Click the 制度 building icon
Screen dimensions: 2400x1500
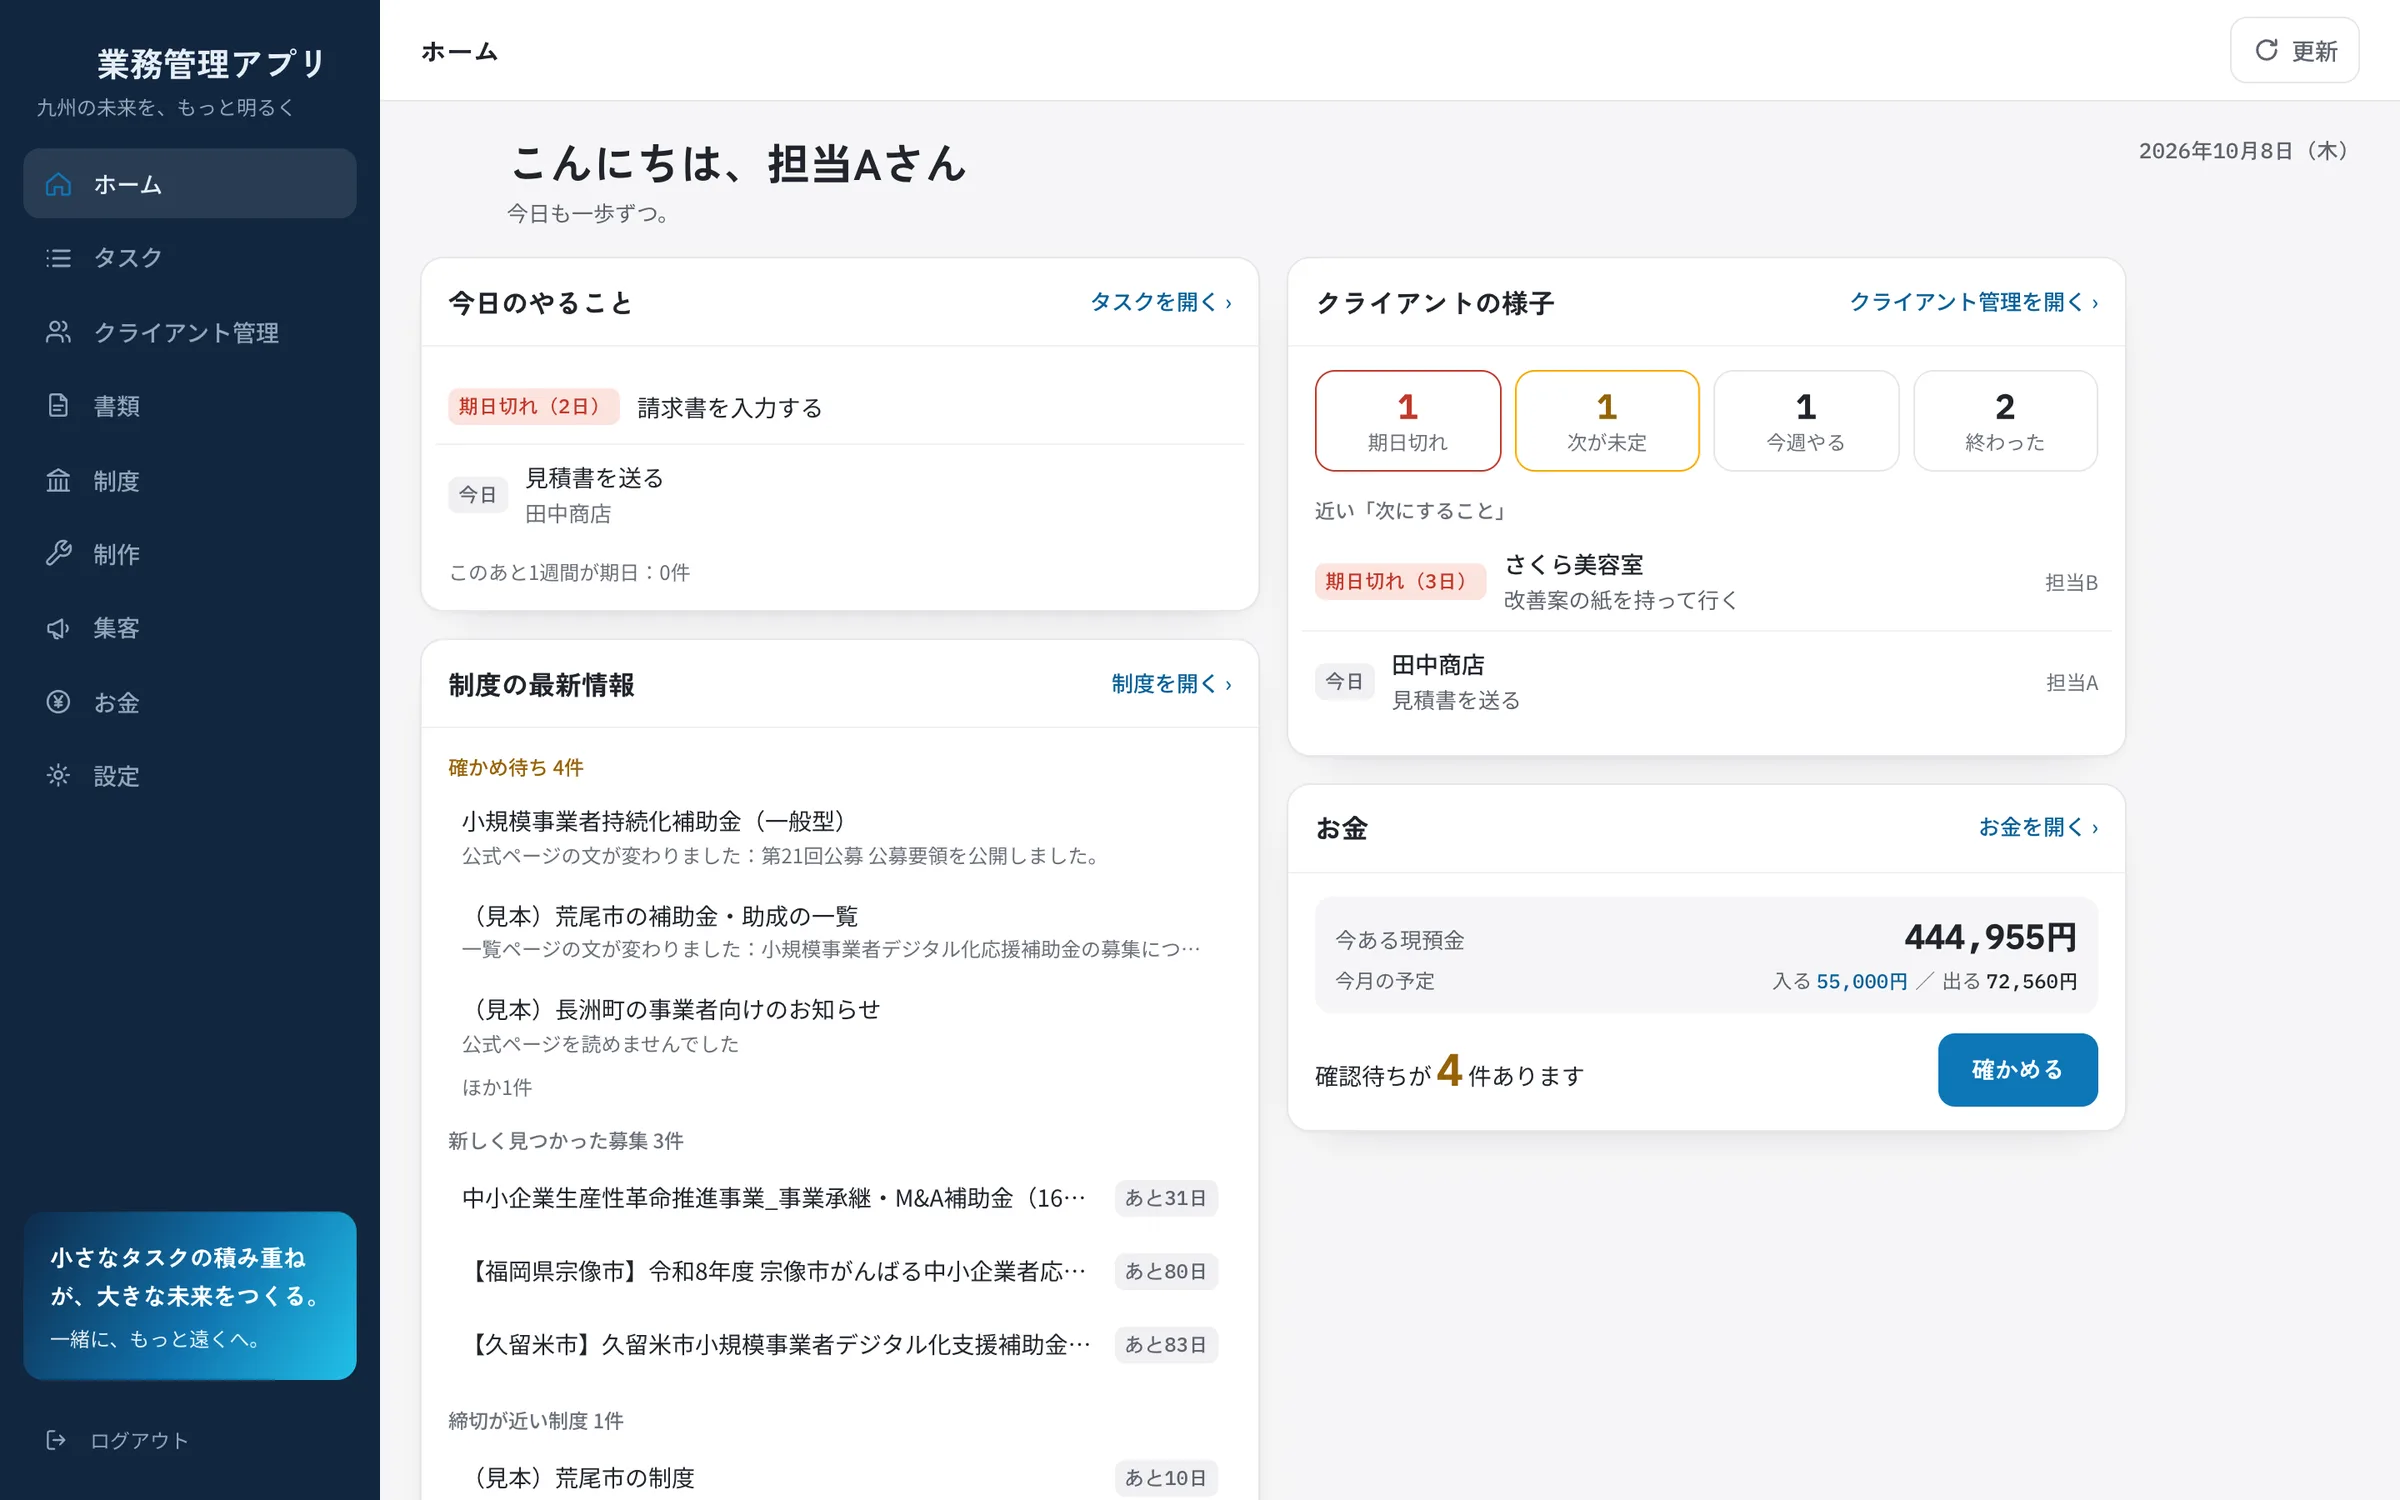click(x=58, y=481)
